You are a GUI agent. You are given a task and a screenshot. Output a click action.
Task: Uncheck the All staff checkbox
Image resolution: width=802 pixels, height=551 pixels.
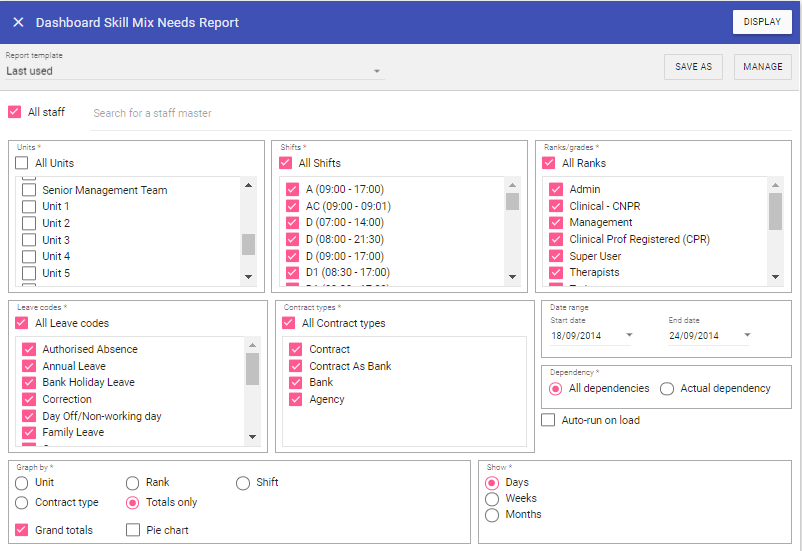[15, 112]
